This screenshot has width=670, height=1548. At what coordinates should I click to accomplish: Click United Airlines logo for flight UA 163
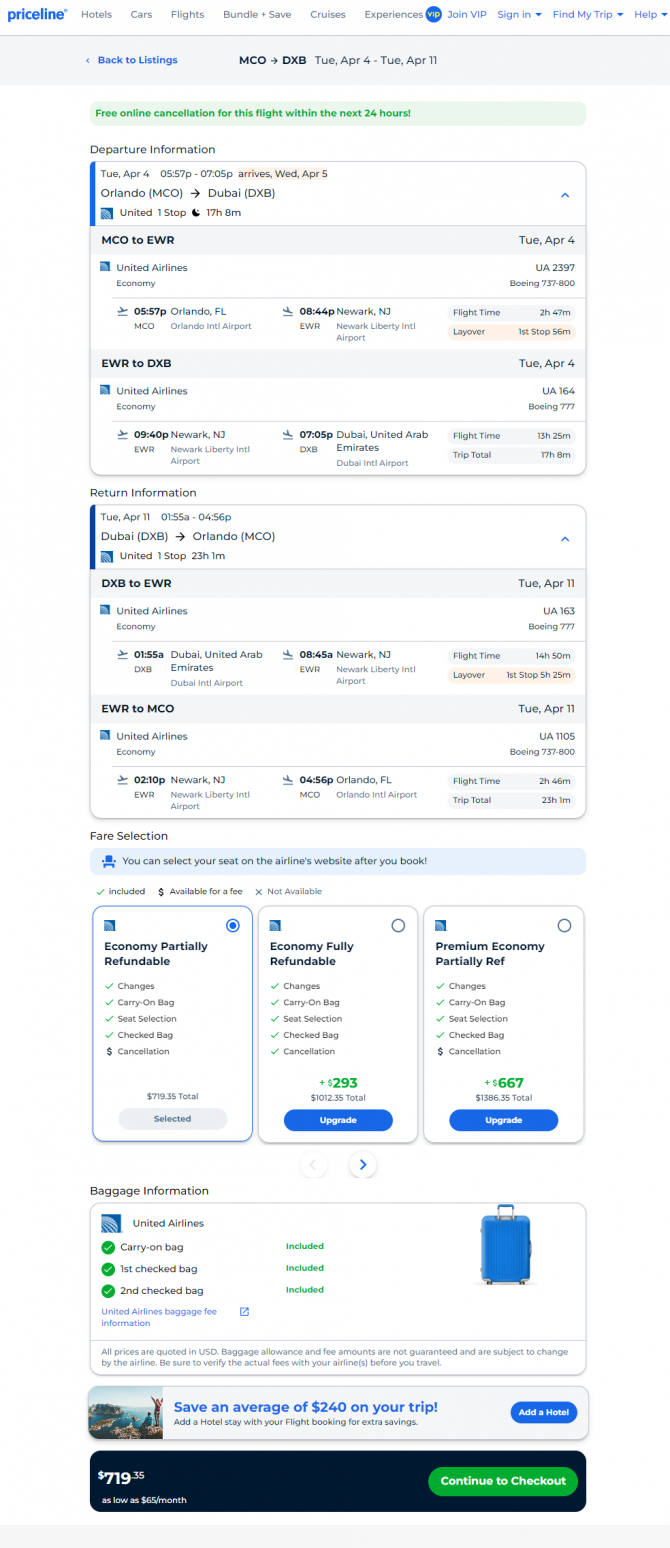tap(105, 610)
